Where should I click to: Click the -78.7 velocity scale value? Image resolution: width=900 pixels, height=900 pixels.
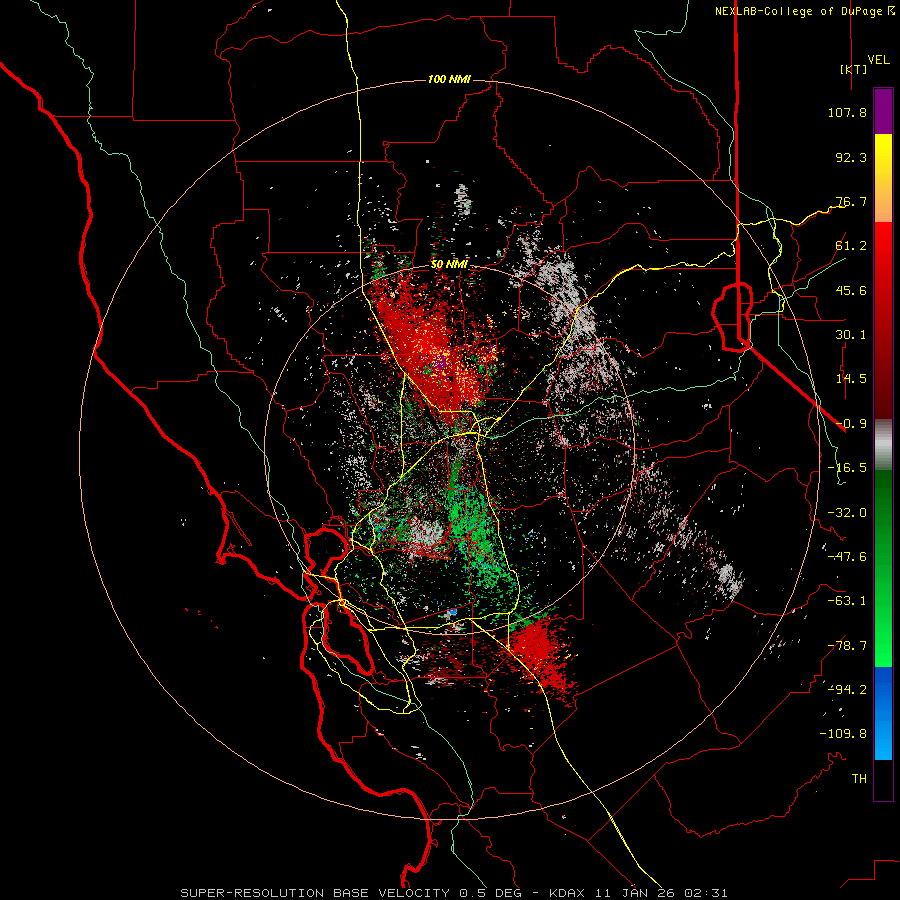(847, 646)
